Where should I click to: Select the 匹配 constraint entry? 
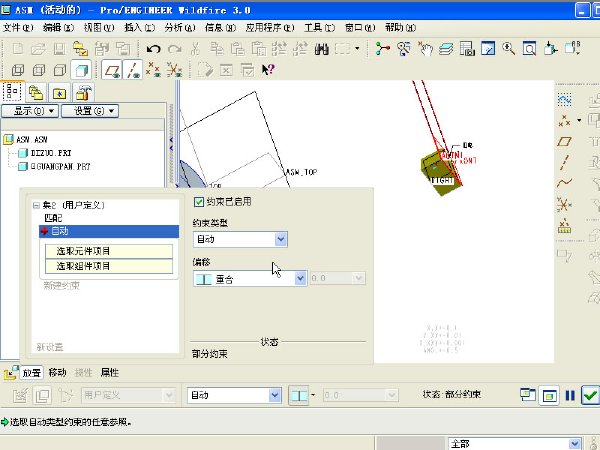(53, 218)
